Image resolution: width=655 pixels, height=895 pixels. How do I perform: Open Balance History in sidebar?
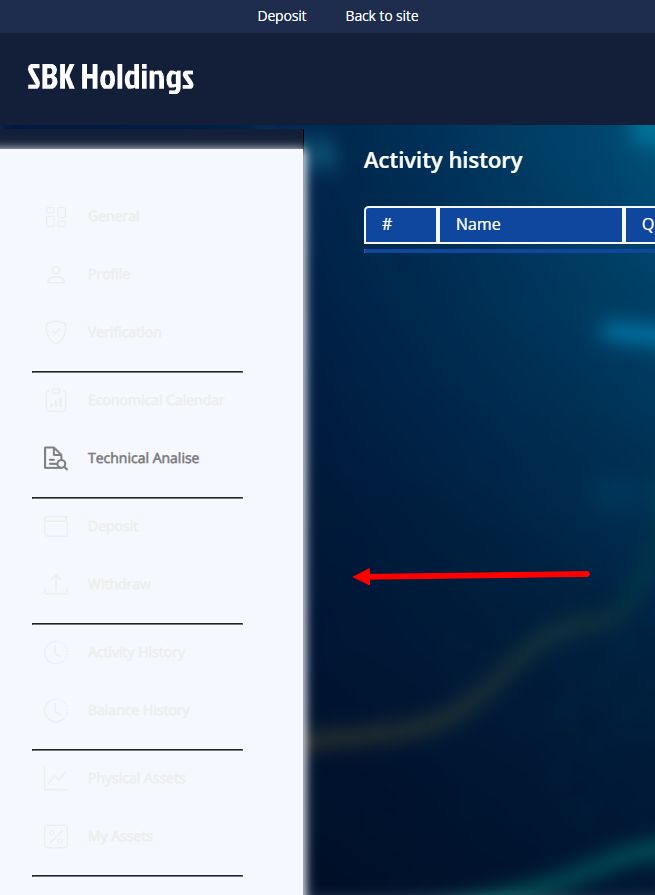click(x=139, y=710)
